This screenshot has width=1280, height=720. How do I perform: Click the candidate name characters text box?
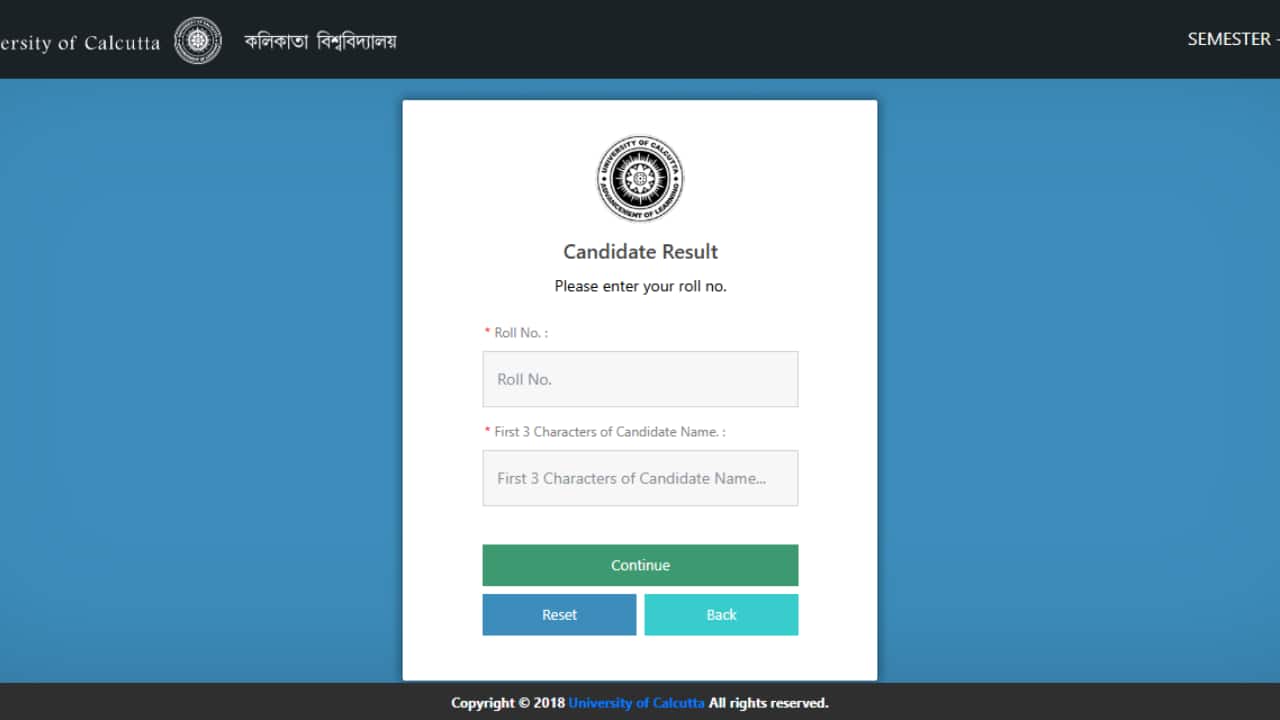click(x=640, y=478)
